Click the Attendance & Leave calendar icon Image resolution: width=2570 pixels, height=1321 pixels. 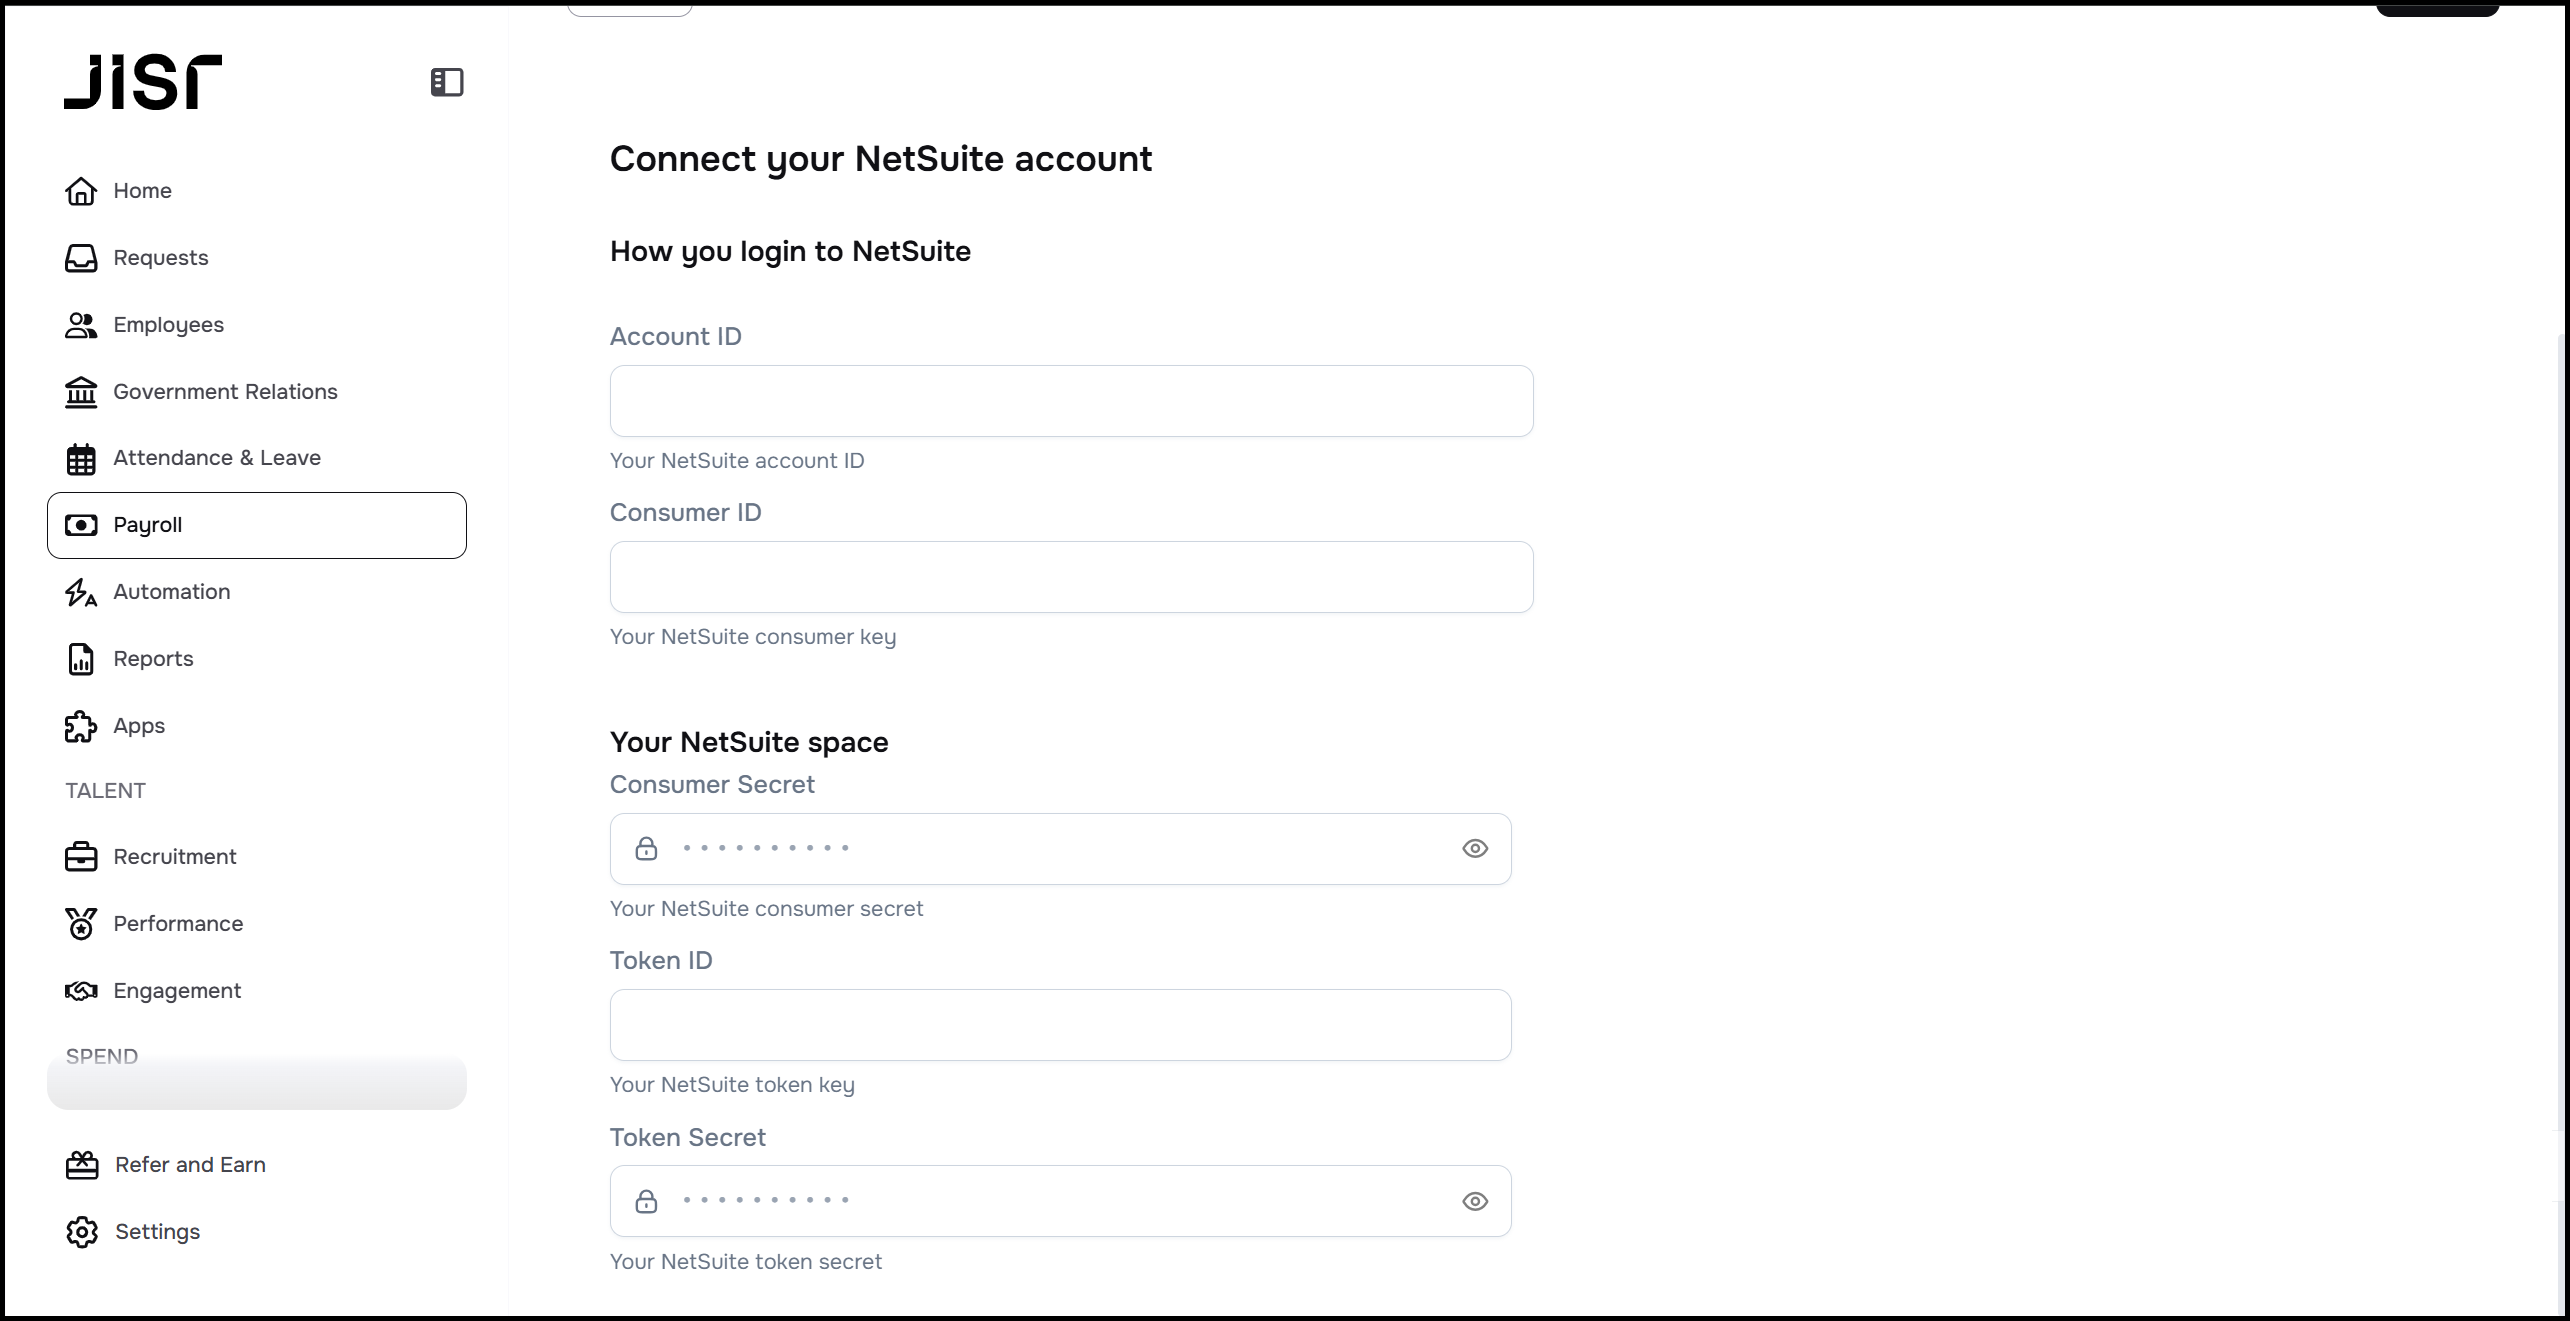coord(81,459)
